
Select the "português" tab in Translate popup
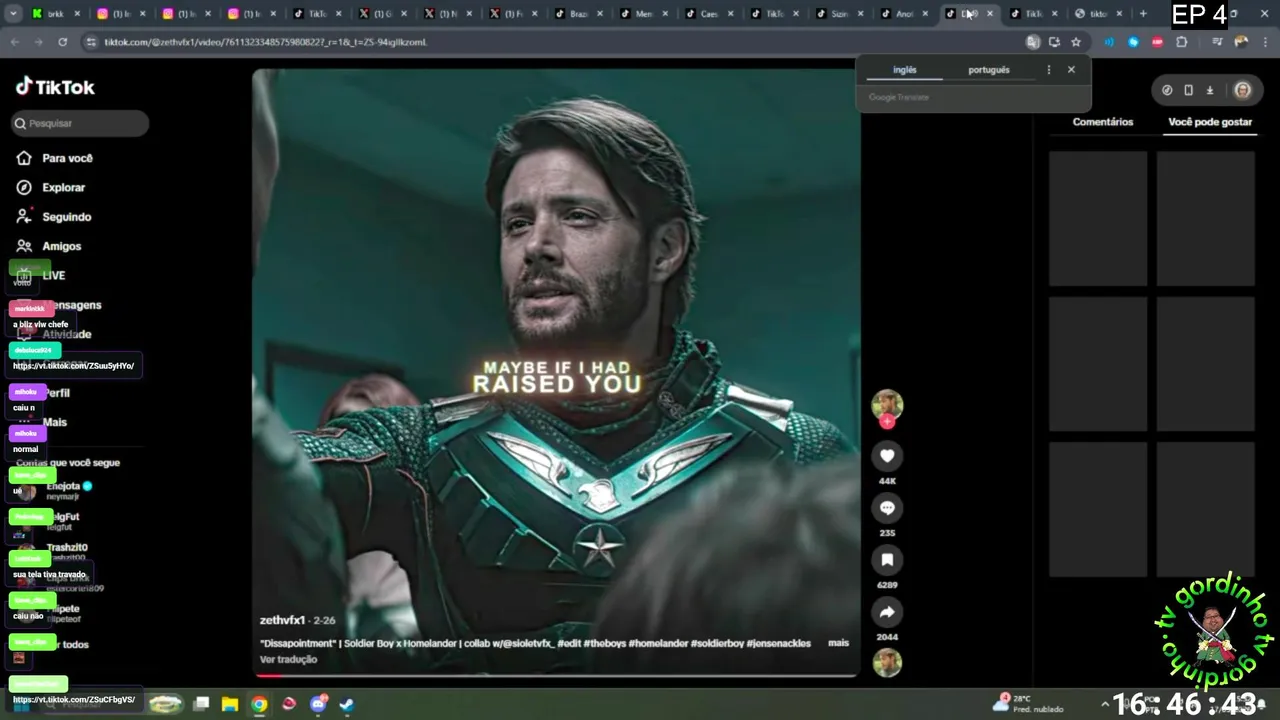pyautogui.click(x=989, y=70)
